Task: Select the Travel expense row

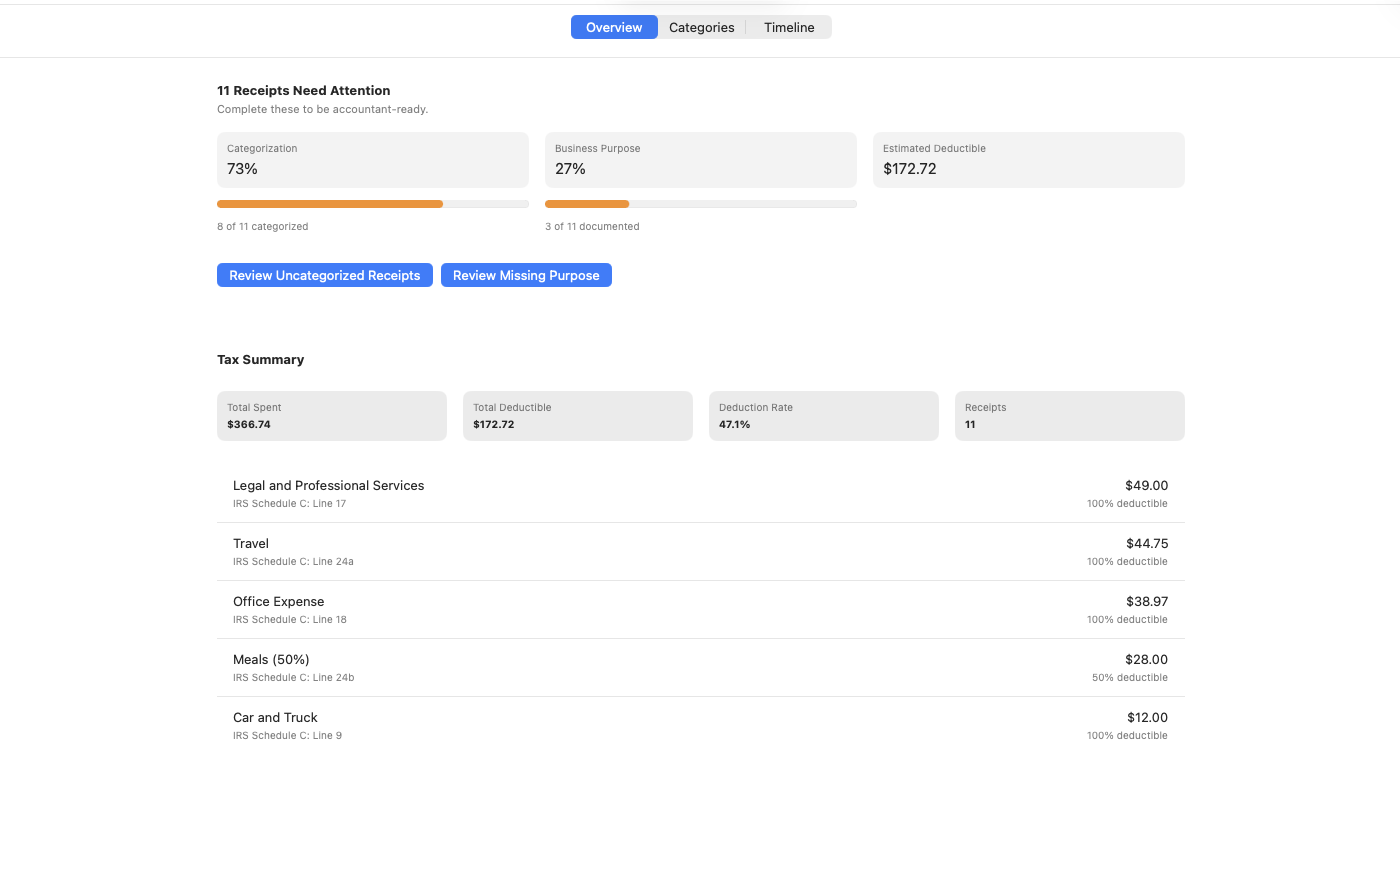Action: click(x=700, y=551)
